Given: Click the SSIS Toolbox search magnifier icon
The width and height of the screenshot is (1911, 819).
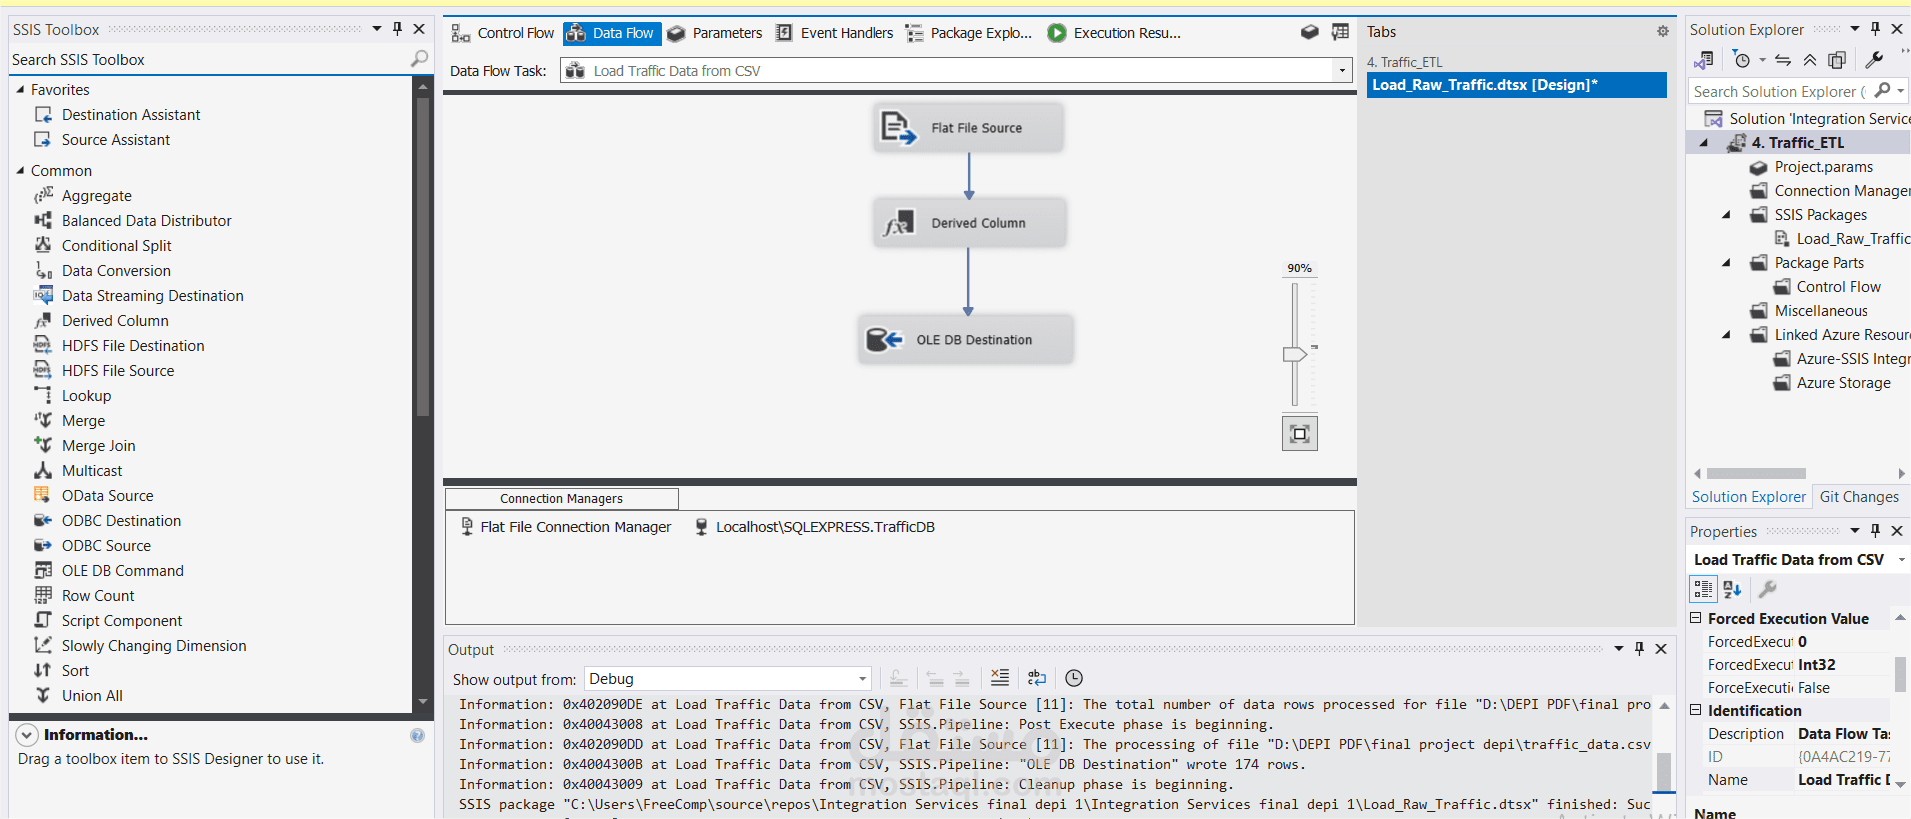Looking at the screenshot, I should click(419, 60).
